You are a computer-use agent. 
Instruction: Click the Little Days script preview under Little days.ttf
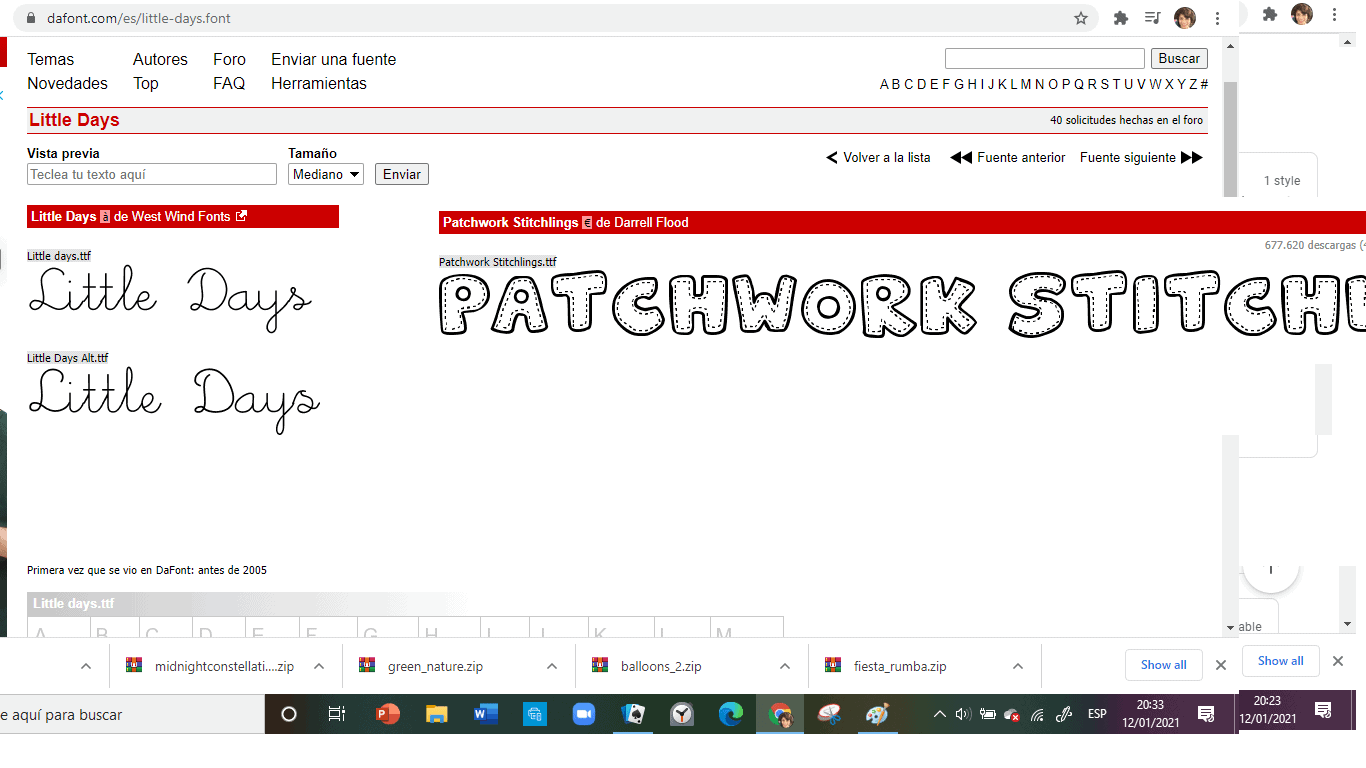coord(170,298)
